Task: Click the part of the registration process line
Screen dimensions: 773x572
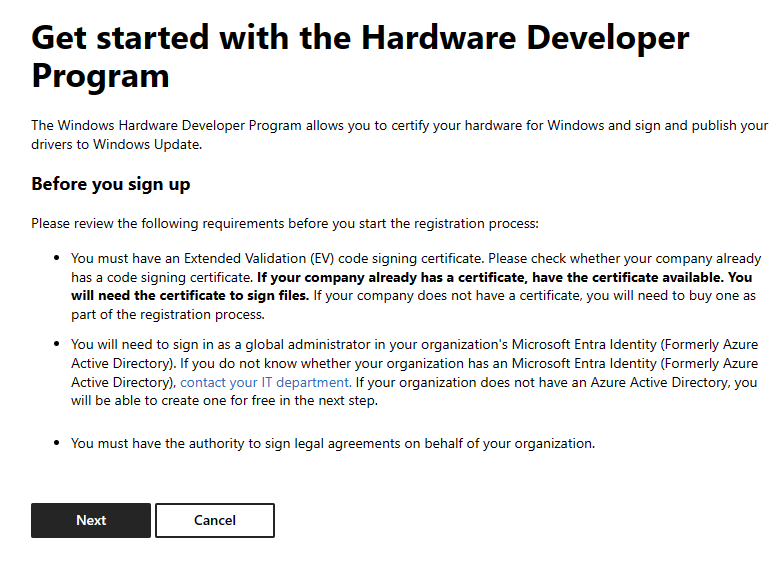Action: [168, 315]
